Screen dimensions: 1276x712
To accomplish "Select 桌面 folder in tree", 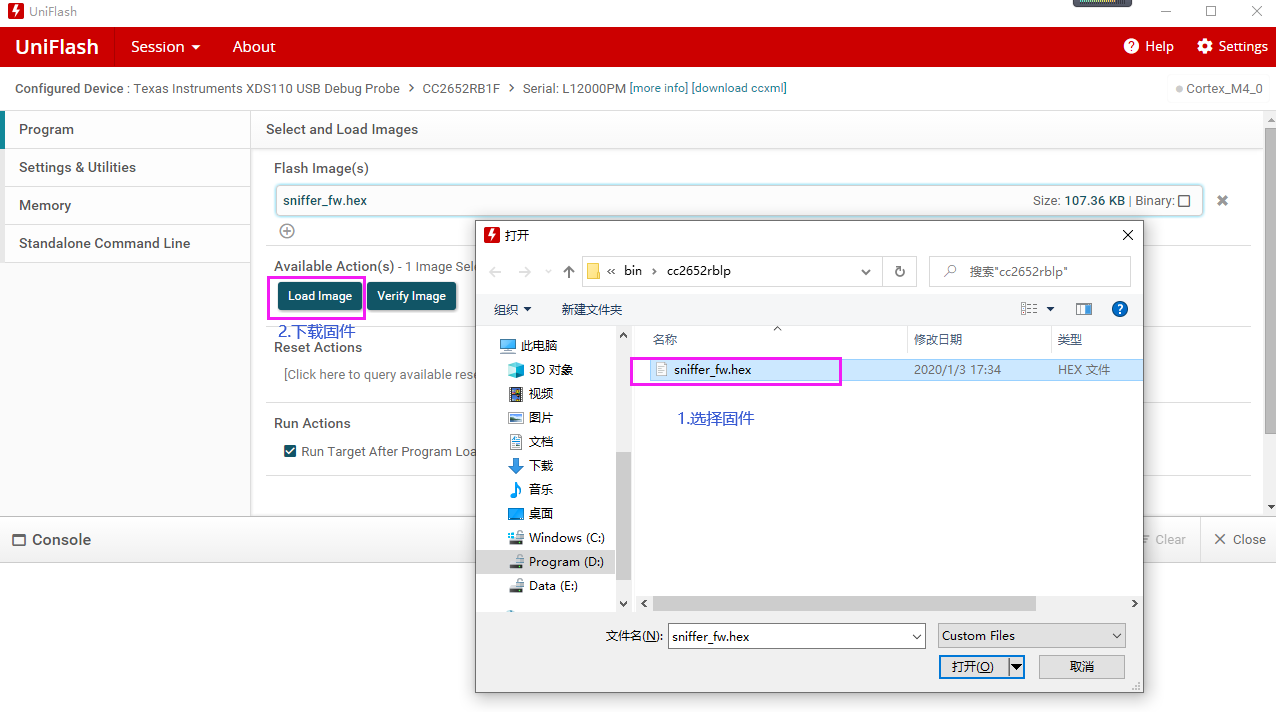I will [541, 514].
